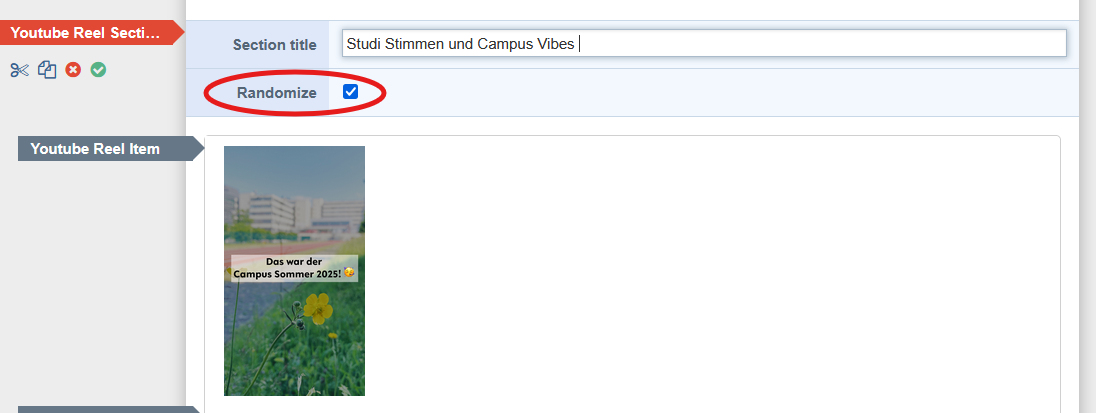Viewport: 1096px width, 413px height.
Task: Click empty area of the Reel Item panel
Action: click(700, 270)
